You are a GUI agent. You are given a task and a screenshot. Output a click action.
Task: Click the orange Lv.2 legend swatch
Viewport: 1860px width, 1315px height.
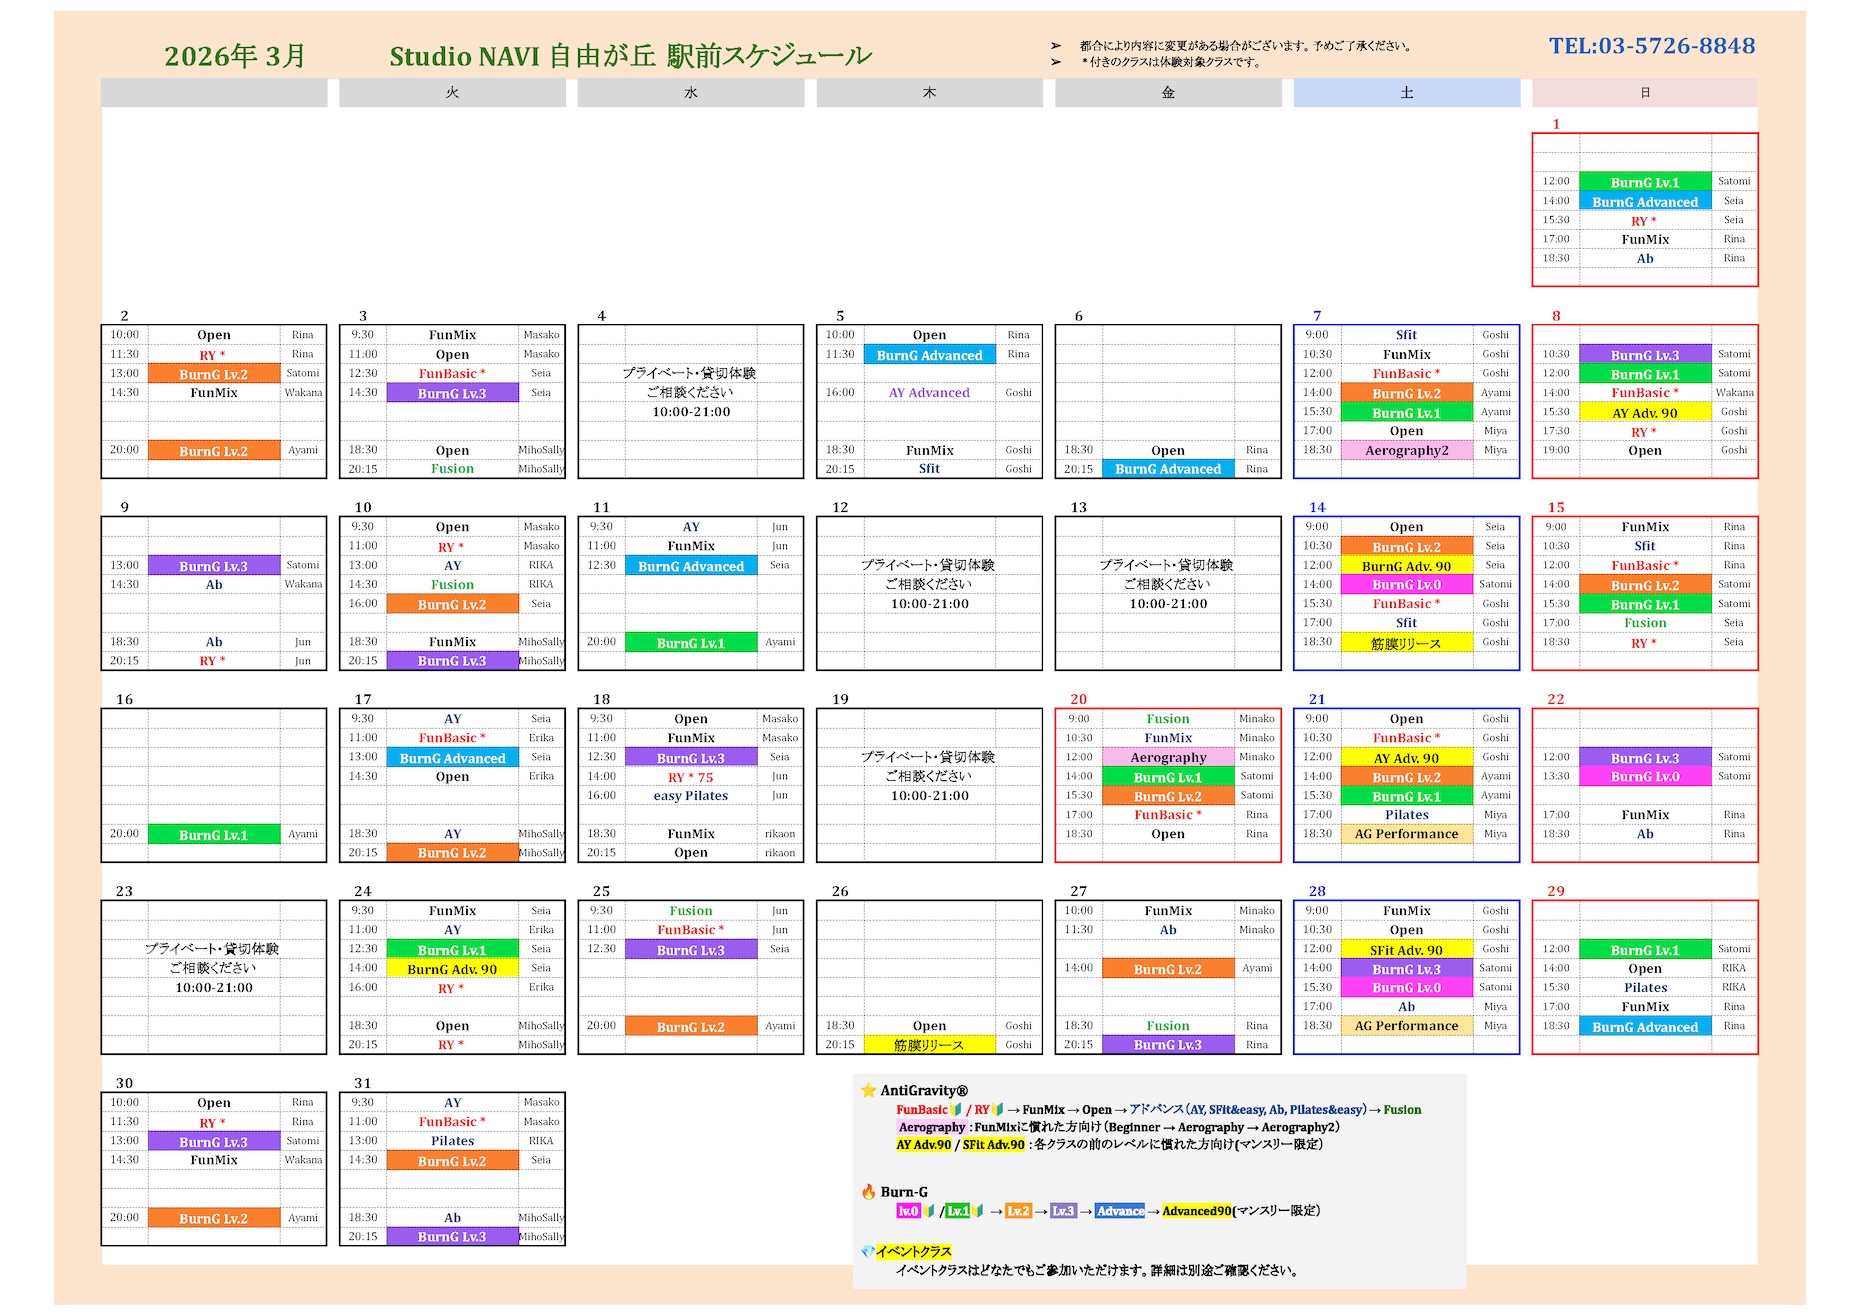pyautogui.click(x=1018, y=1211)
